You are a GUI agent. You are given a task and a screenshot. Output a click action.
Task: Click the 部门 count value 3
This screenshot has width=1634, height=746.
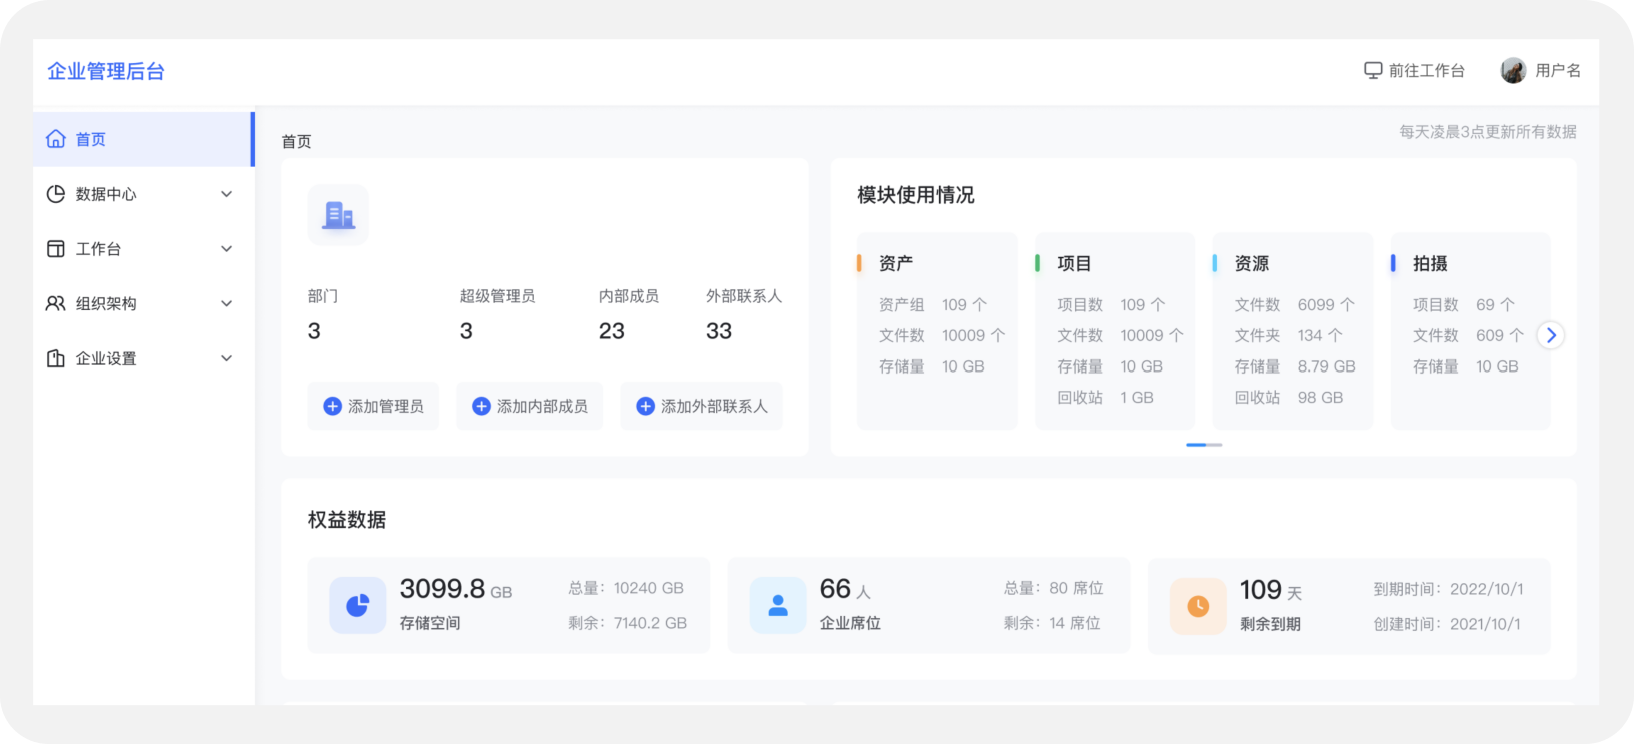click(314, 331)
